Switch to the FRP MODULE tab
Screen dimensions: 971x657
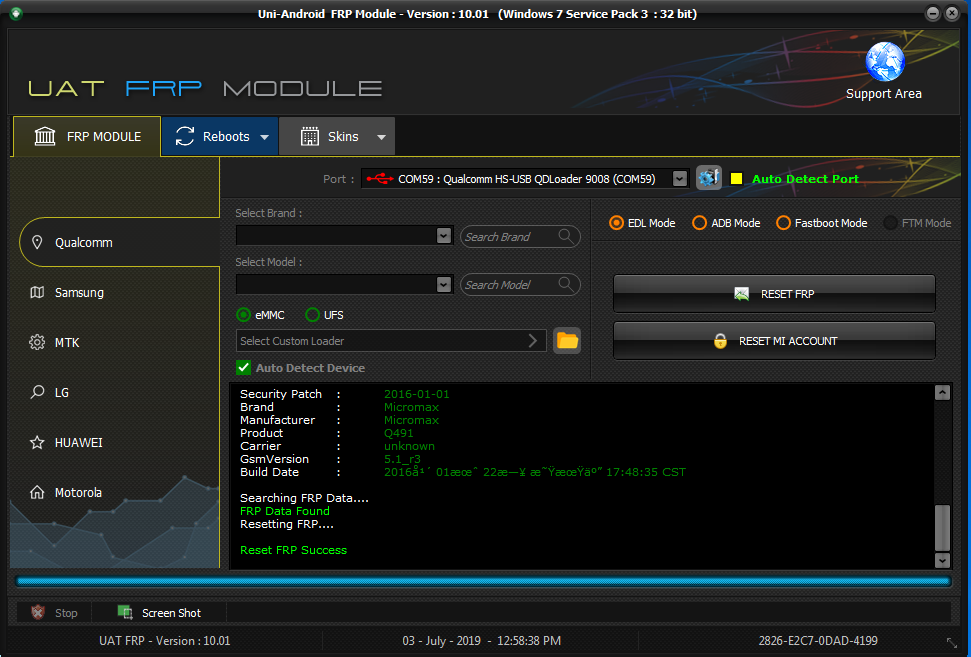[87, 136]
